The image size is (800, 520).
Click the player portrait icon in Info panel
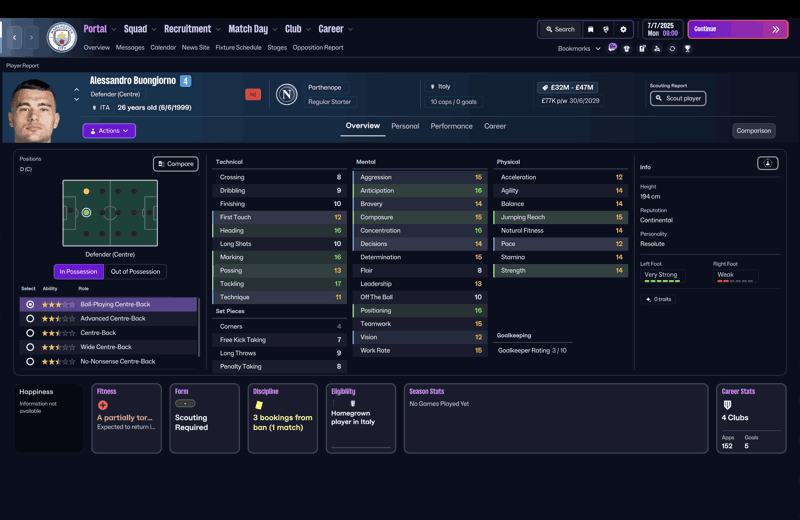click(767, 163)
